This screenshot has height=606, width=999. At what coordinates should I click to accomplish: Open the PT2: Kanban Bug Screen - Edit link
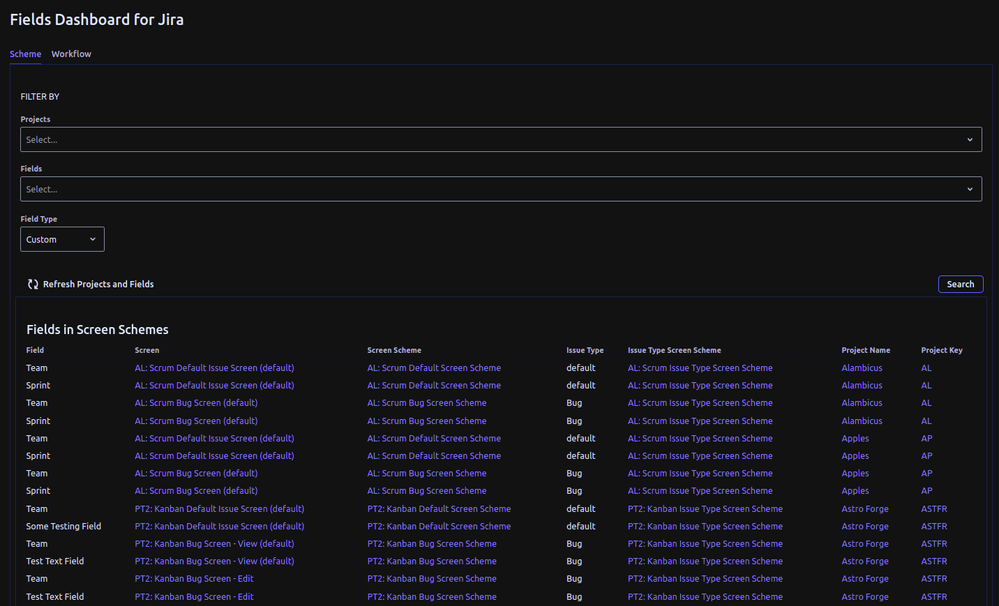pos(195,578)
